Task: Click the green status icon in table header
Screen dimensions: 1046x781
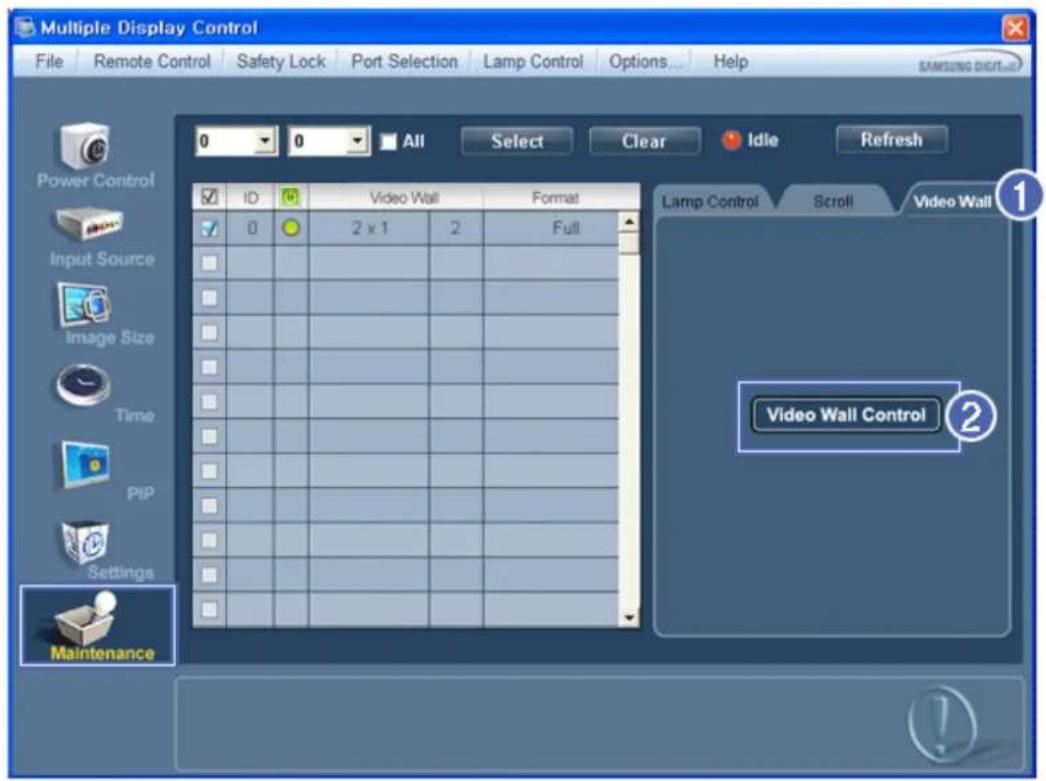Action: (290, 197)
